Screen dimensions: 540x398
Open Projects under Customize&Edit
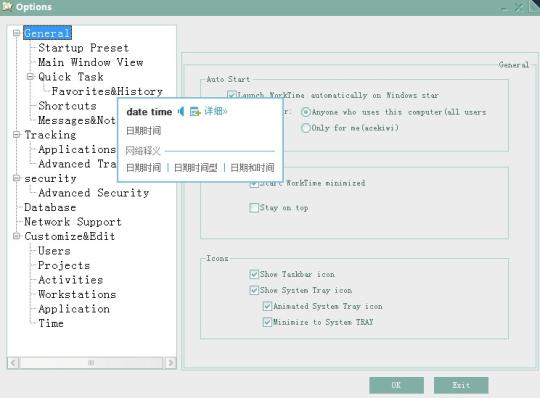tap(64, 265)
